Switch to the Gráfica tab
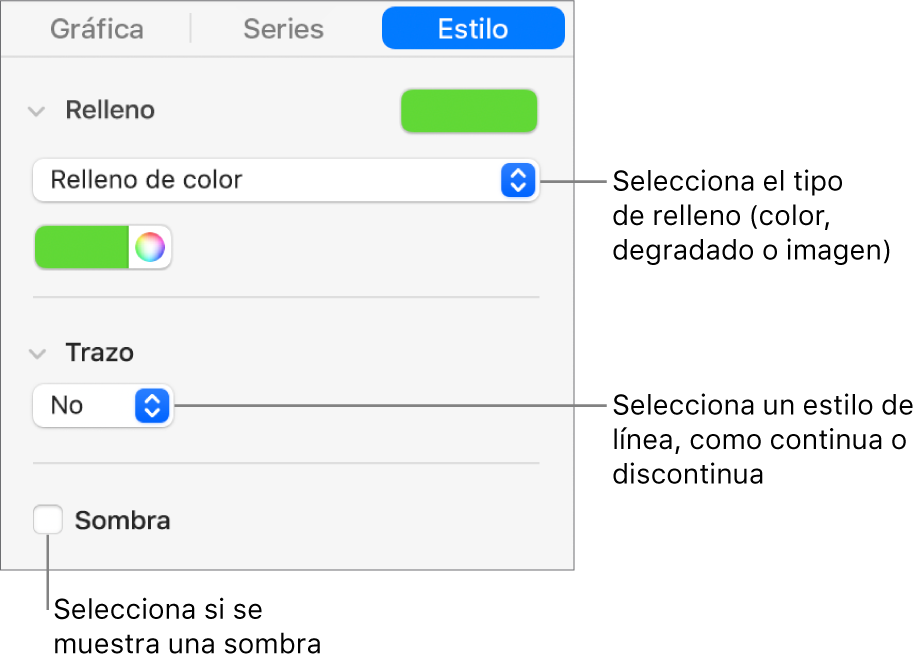This screenshot has width=923, height=665. (98, 29)
